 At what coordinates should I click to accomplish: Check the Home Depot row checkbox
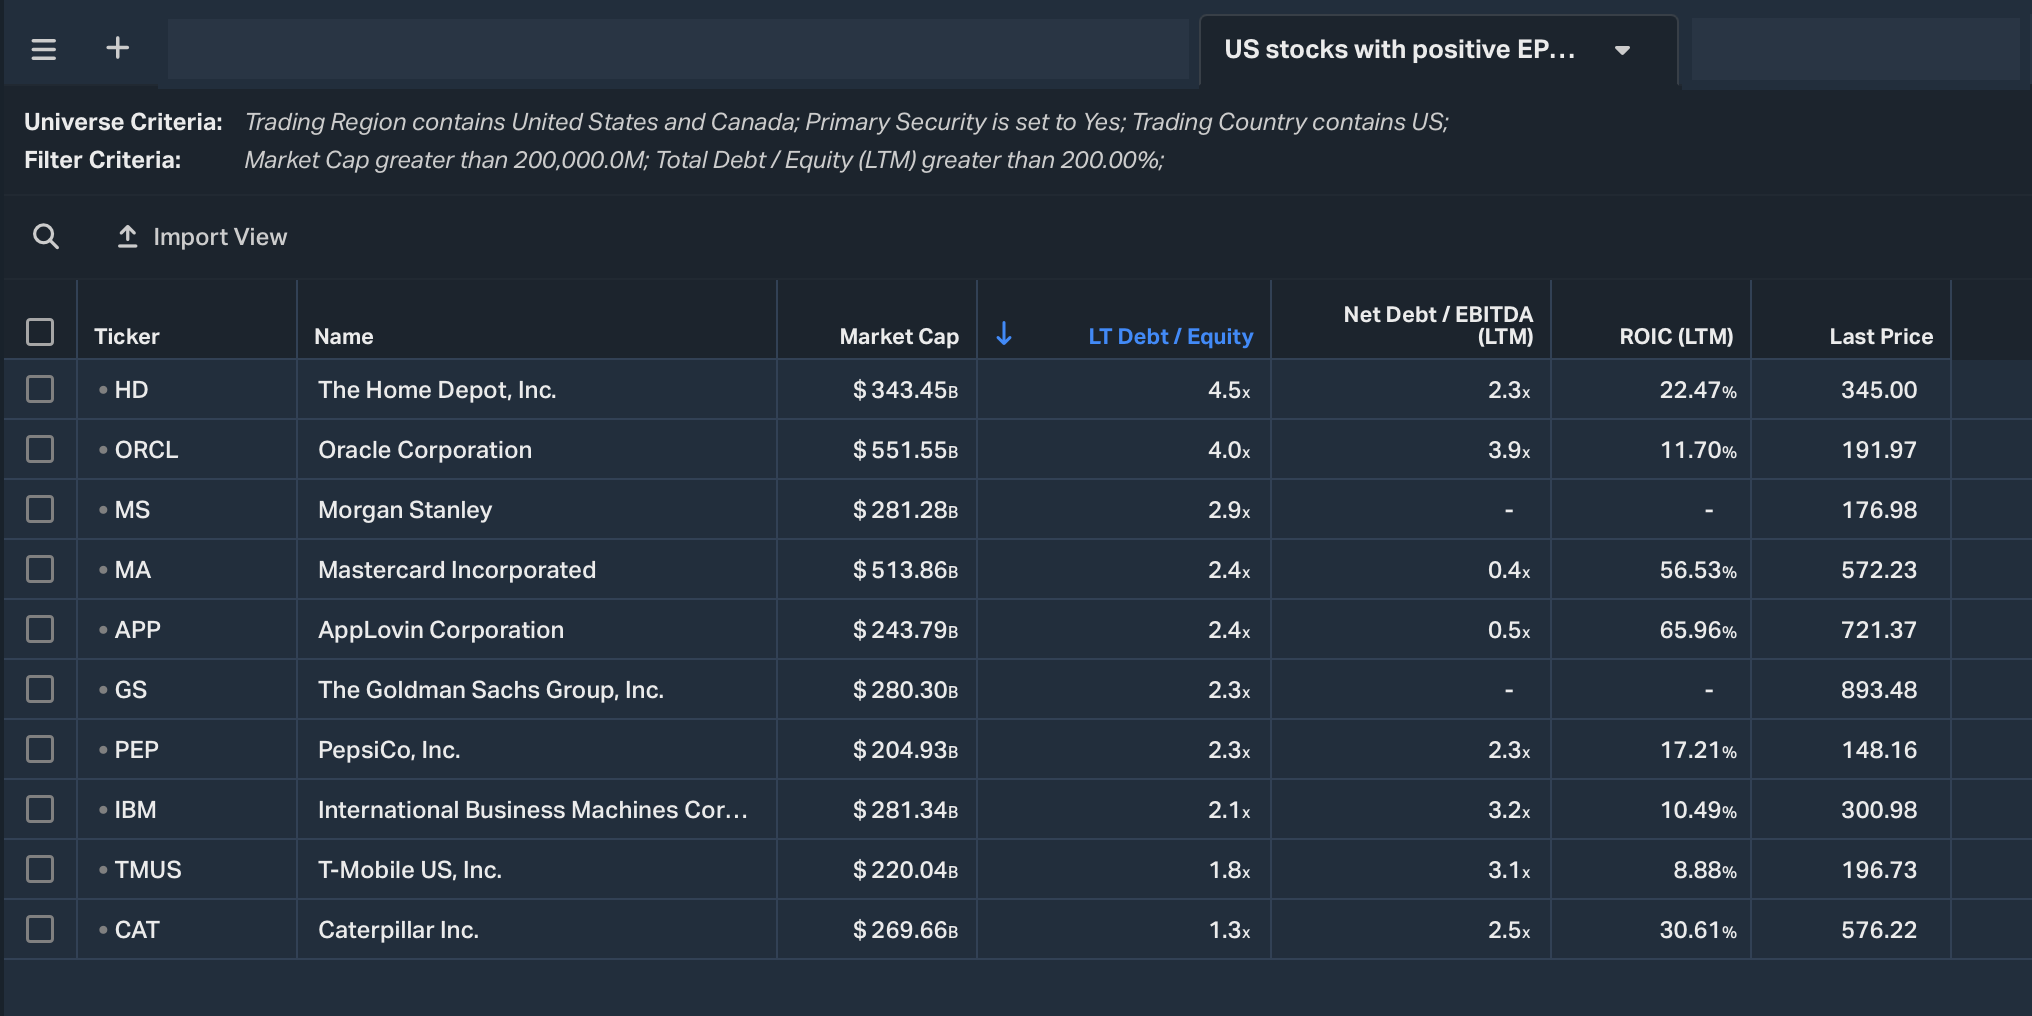pos(40,389)
